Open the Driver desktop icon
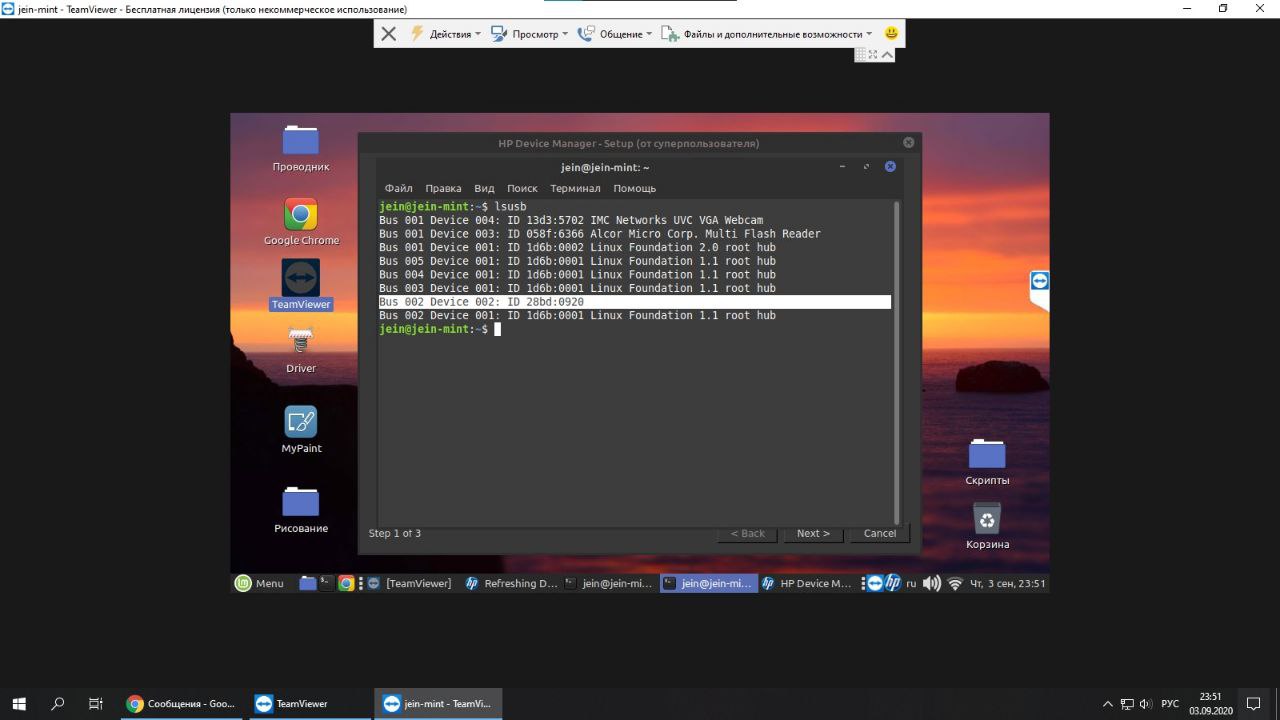The image size is (1280, 720). (x=301, y=350)
